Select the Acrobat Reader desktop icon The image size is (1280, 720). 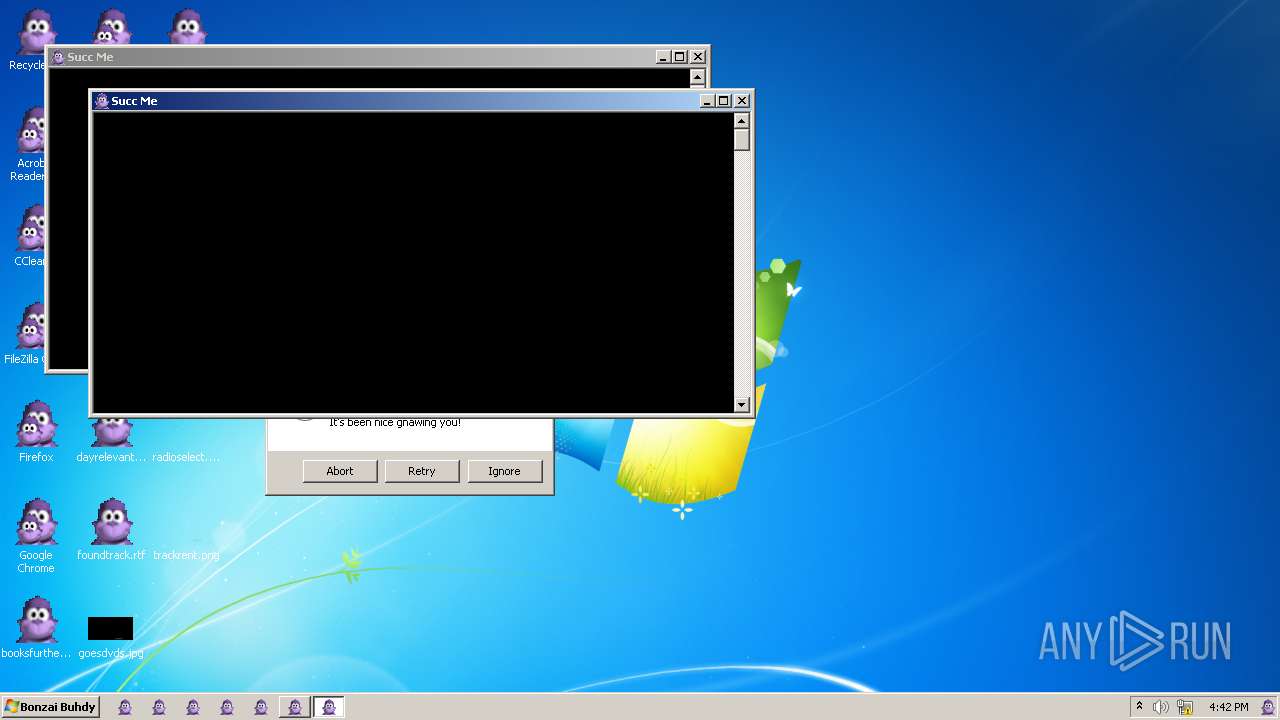click(30, 145)
